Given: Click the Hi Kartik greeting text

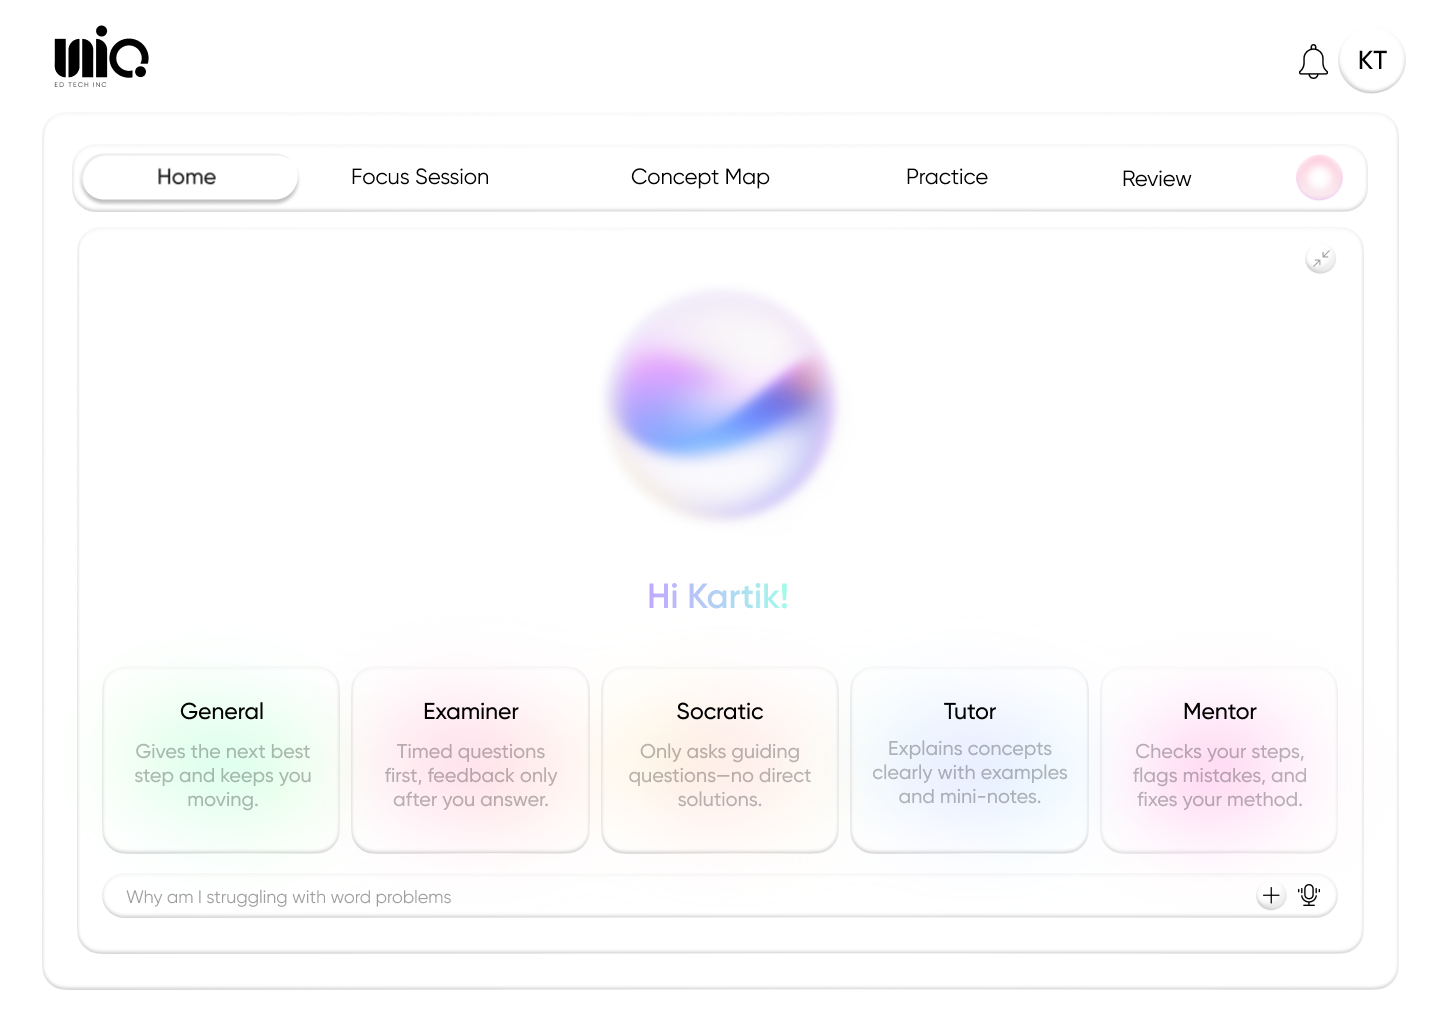Looking at the screenshot, I should 717,596.
